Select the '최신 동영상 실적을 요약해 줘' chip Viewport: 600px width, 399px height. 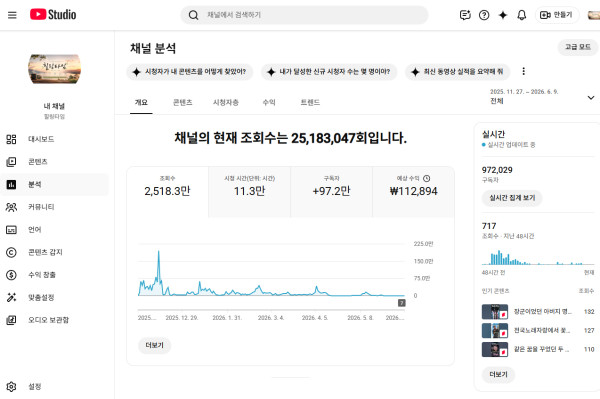click(458, 72)
